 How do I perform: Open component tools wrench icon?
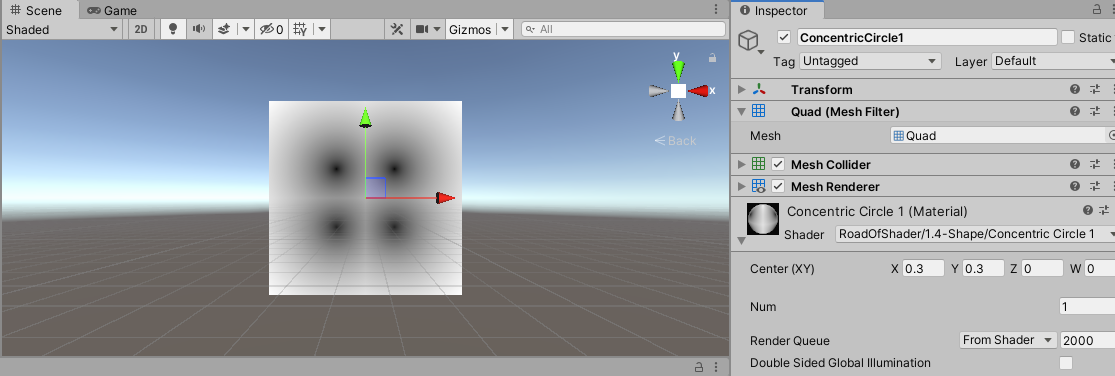(398, 29)
